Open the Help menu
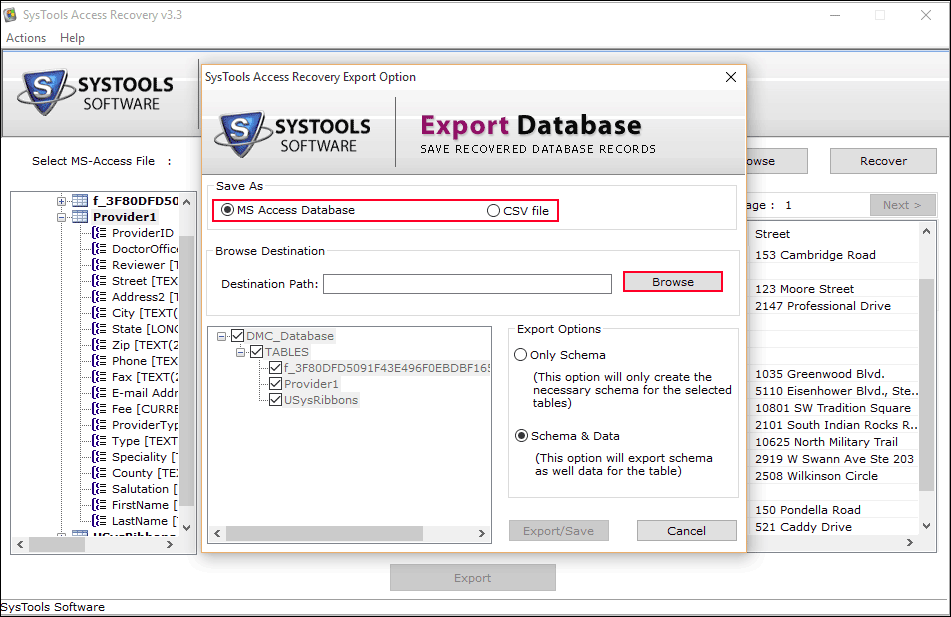This screenshot has width=951, height=617. 72,38
